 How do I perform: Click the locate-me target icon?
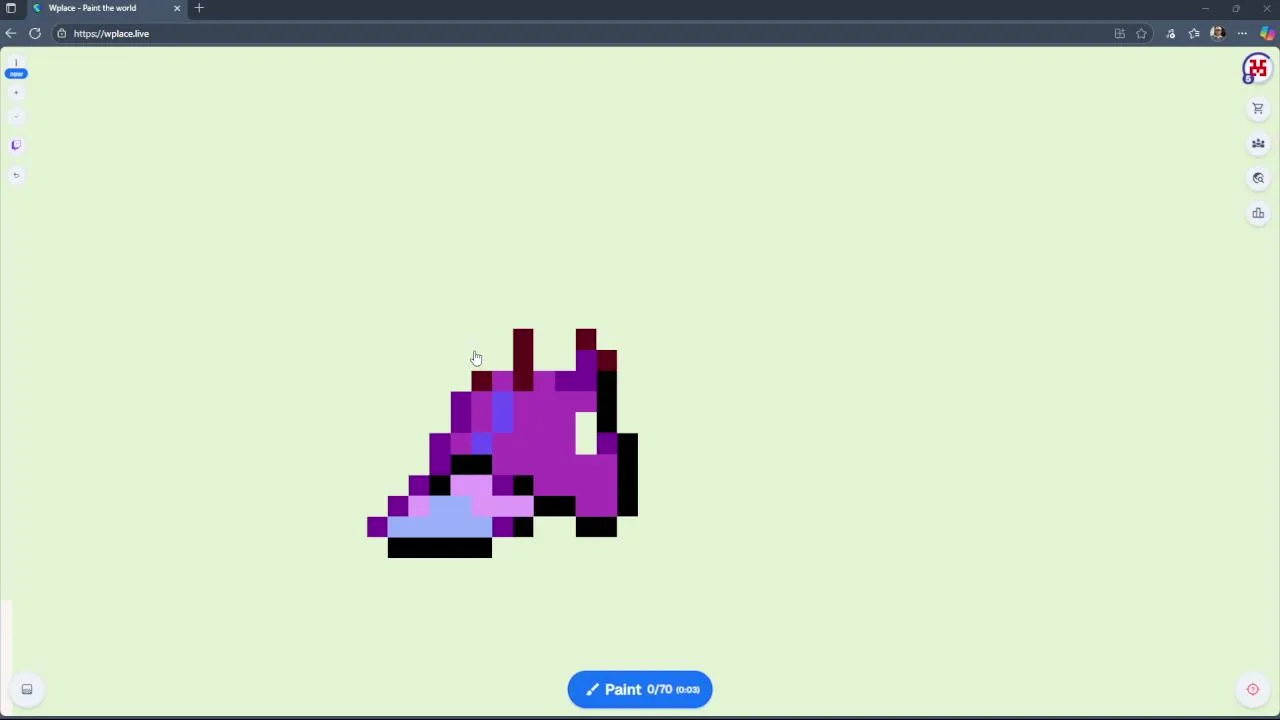pos(1252,689)
